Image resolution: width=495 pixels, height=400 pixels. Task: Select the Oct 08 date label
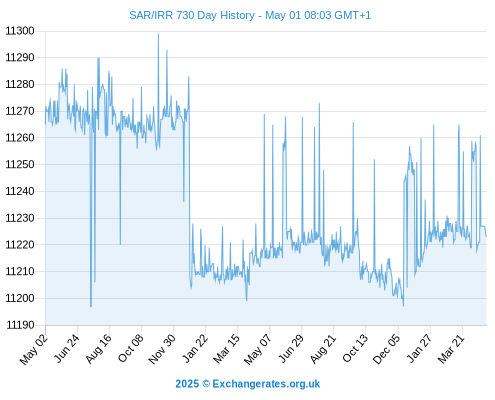[x=130, y=348]
